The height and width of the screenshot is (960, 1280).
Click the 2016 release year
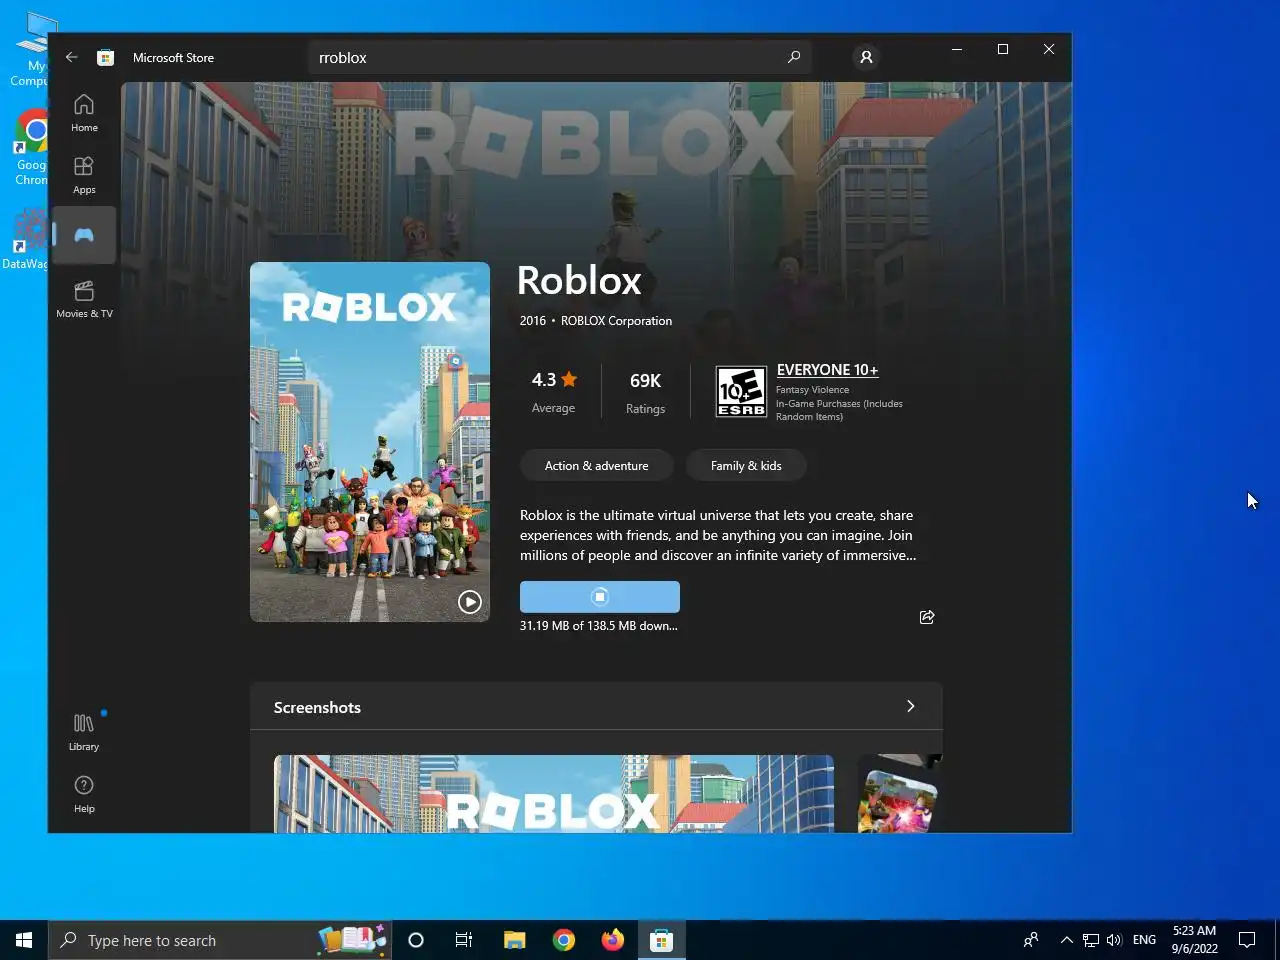[x=533, y=321]
